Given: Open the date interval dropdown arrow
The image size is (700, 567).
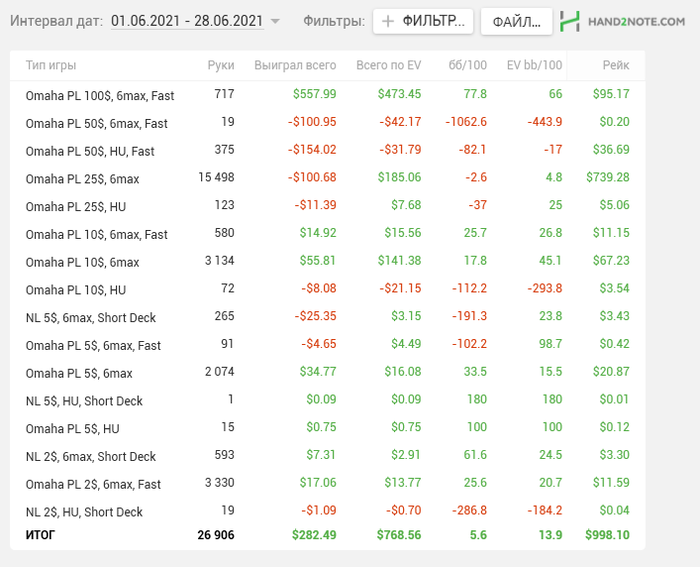Looking at the screenshot, I should (x=275, y=21).
